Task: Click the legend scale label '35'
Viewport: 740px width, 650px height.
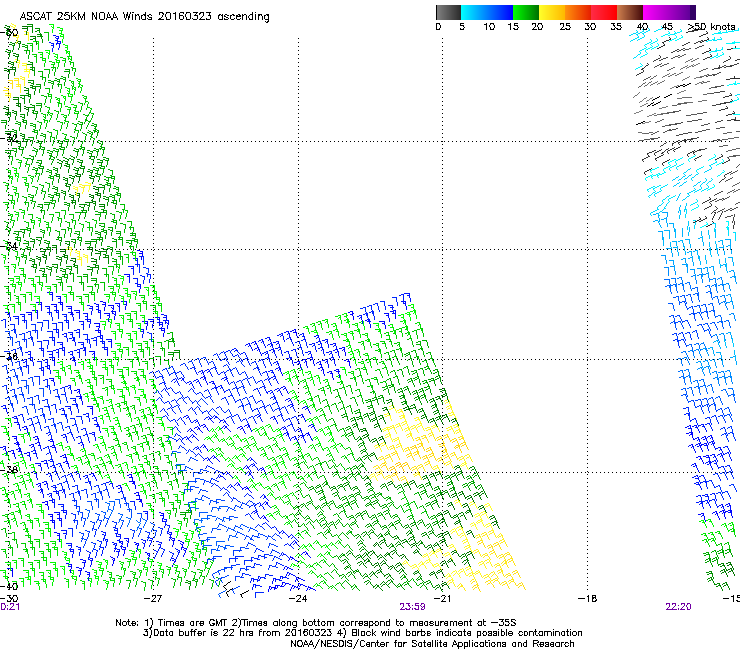Action: point(616,27)
